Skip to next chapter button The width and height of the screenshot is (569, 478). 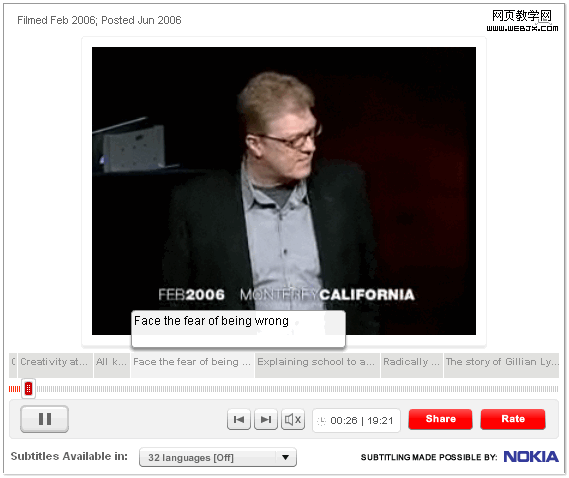(x=266, y=420)
